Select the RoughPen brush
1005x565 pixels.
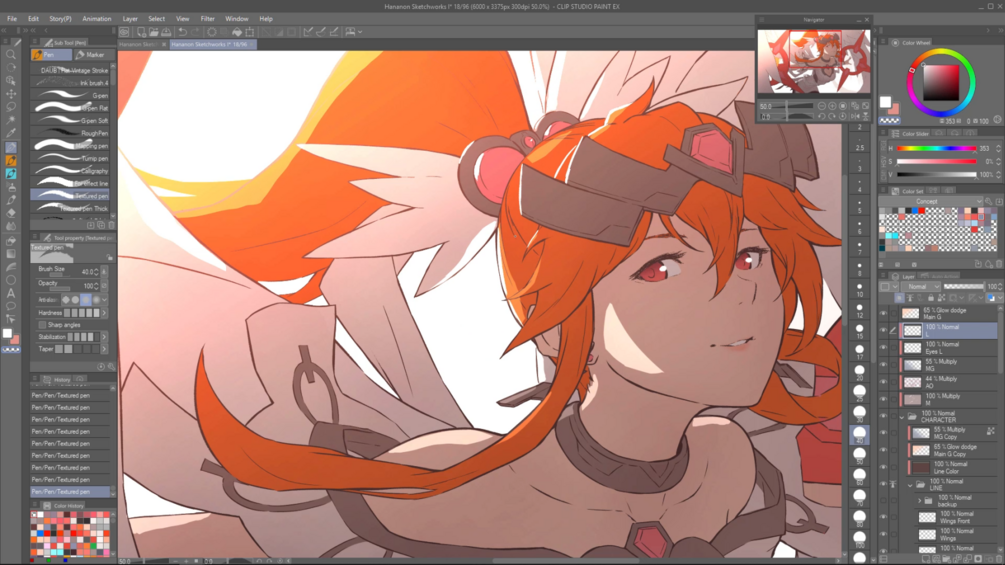tap(71, 133)
